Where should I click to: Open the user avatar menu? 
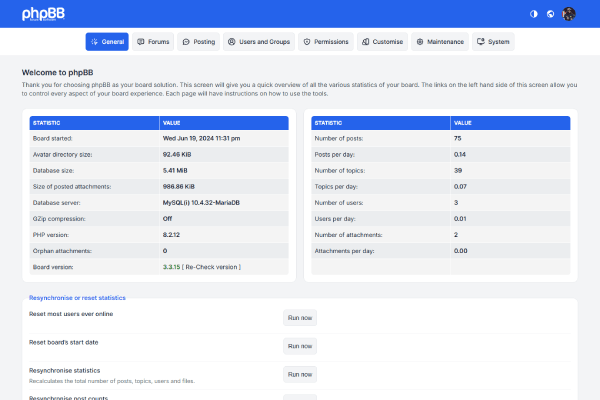(x=569, y=14)
